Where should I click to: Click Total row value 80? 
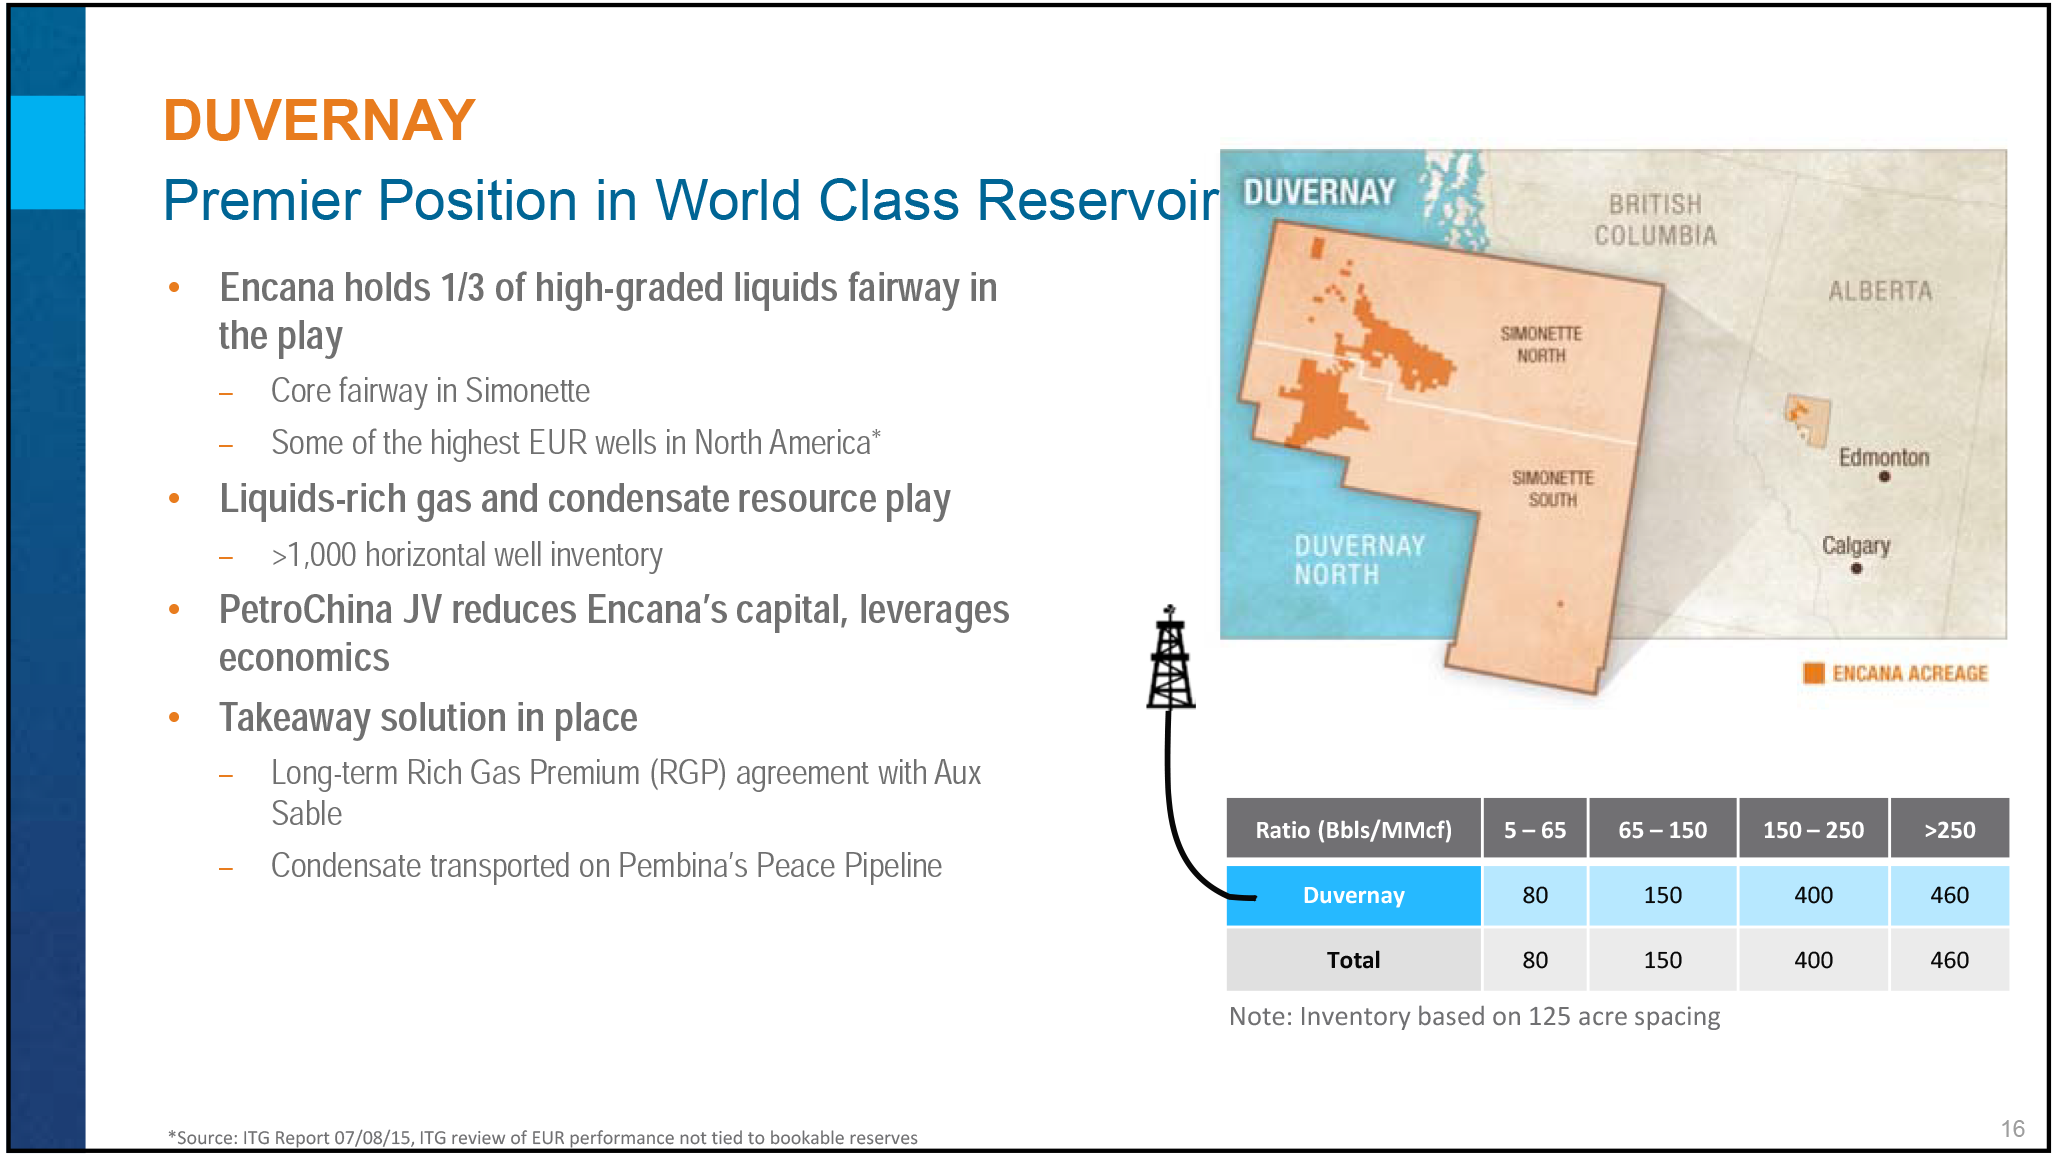coord(1535,960)
